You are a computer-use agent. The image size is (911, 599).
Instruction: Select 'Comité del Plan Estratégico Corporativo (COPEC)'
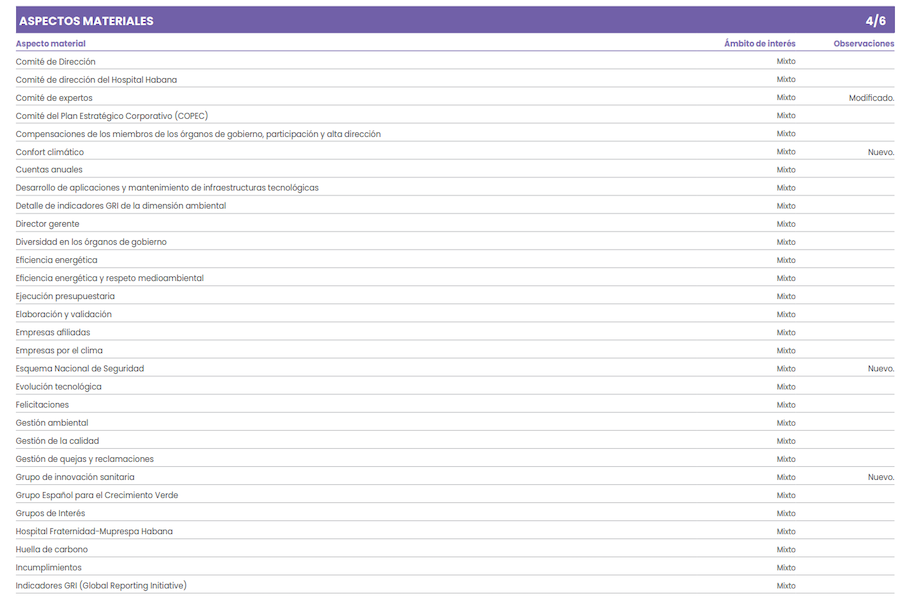[112, 116]
